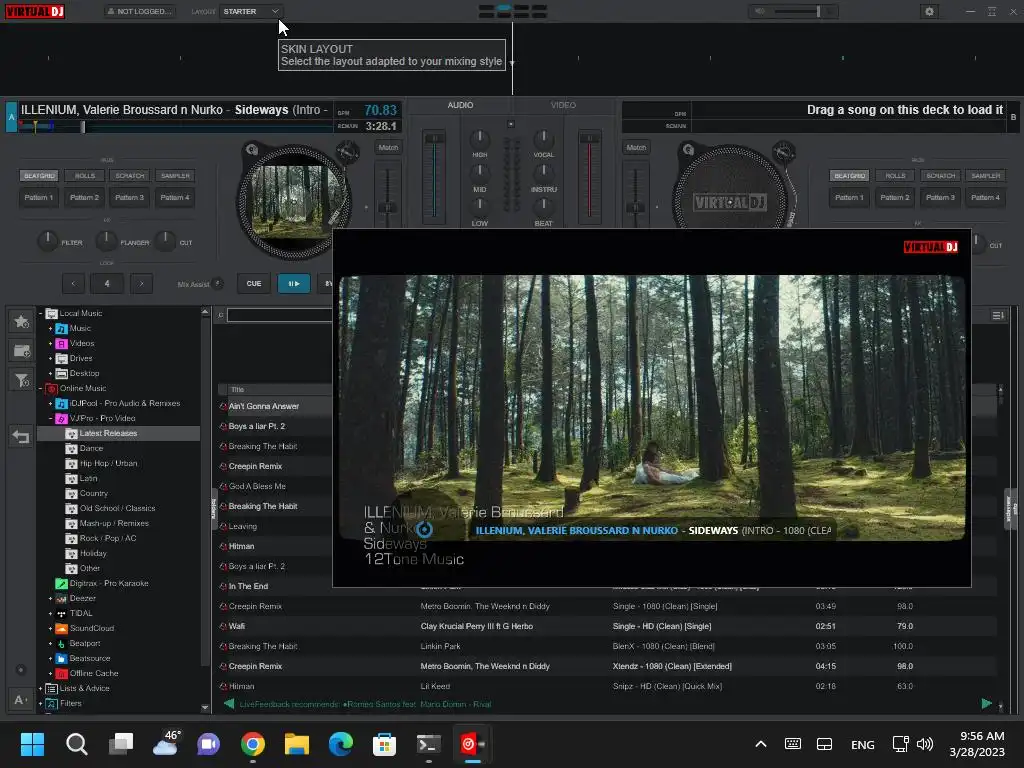The height and width of the screenshot is (768, 1024).
Task: Click the TIDAL service icon
Action: (62, 613)
